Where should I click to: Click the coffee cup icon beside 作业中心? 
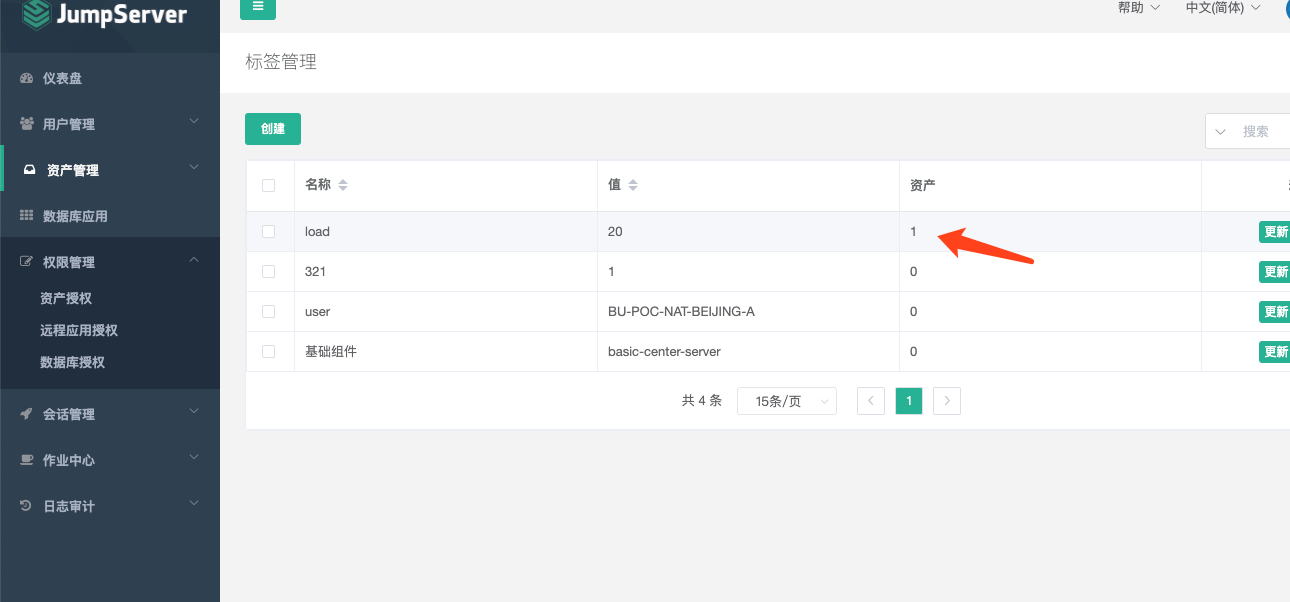pyautogui.click(x=27, y=460)
